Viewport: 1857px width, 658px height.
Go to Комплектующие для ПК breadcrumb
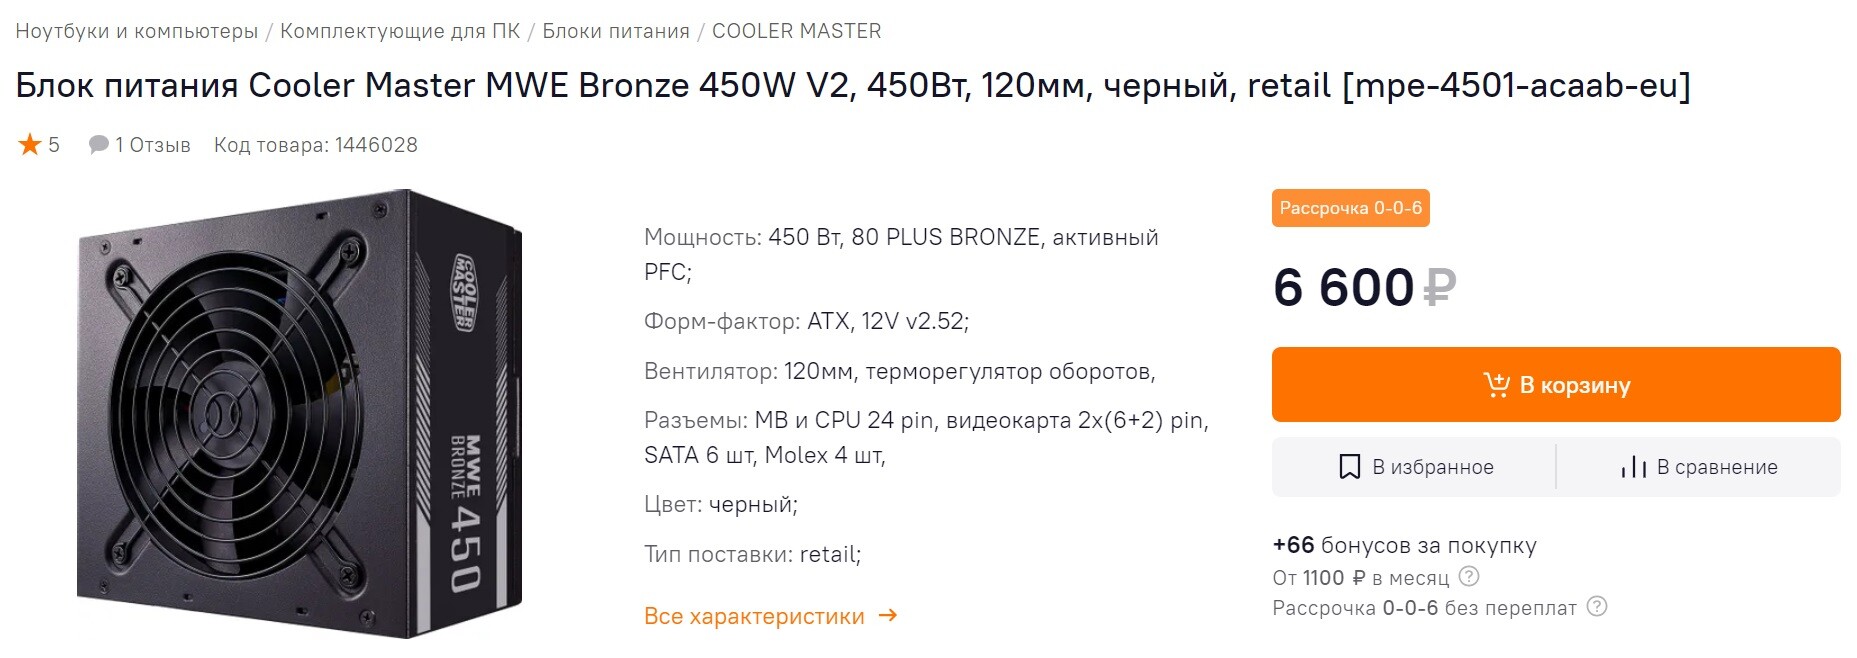click(x=400, y=31)
